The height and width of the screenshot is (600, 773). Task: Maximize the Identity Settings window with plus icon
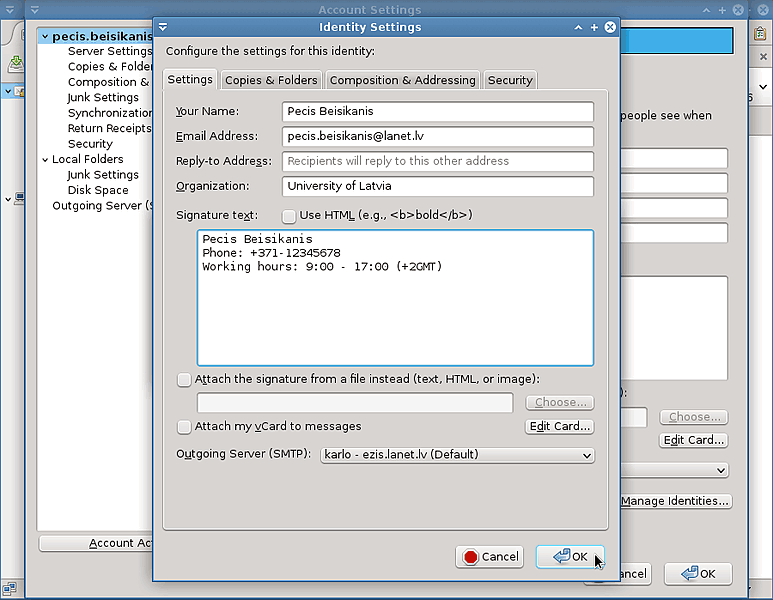pos(594,28)
